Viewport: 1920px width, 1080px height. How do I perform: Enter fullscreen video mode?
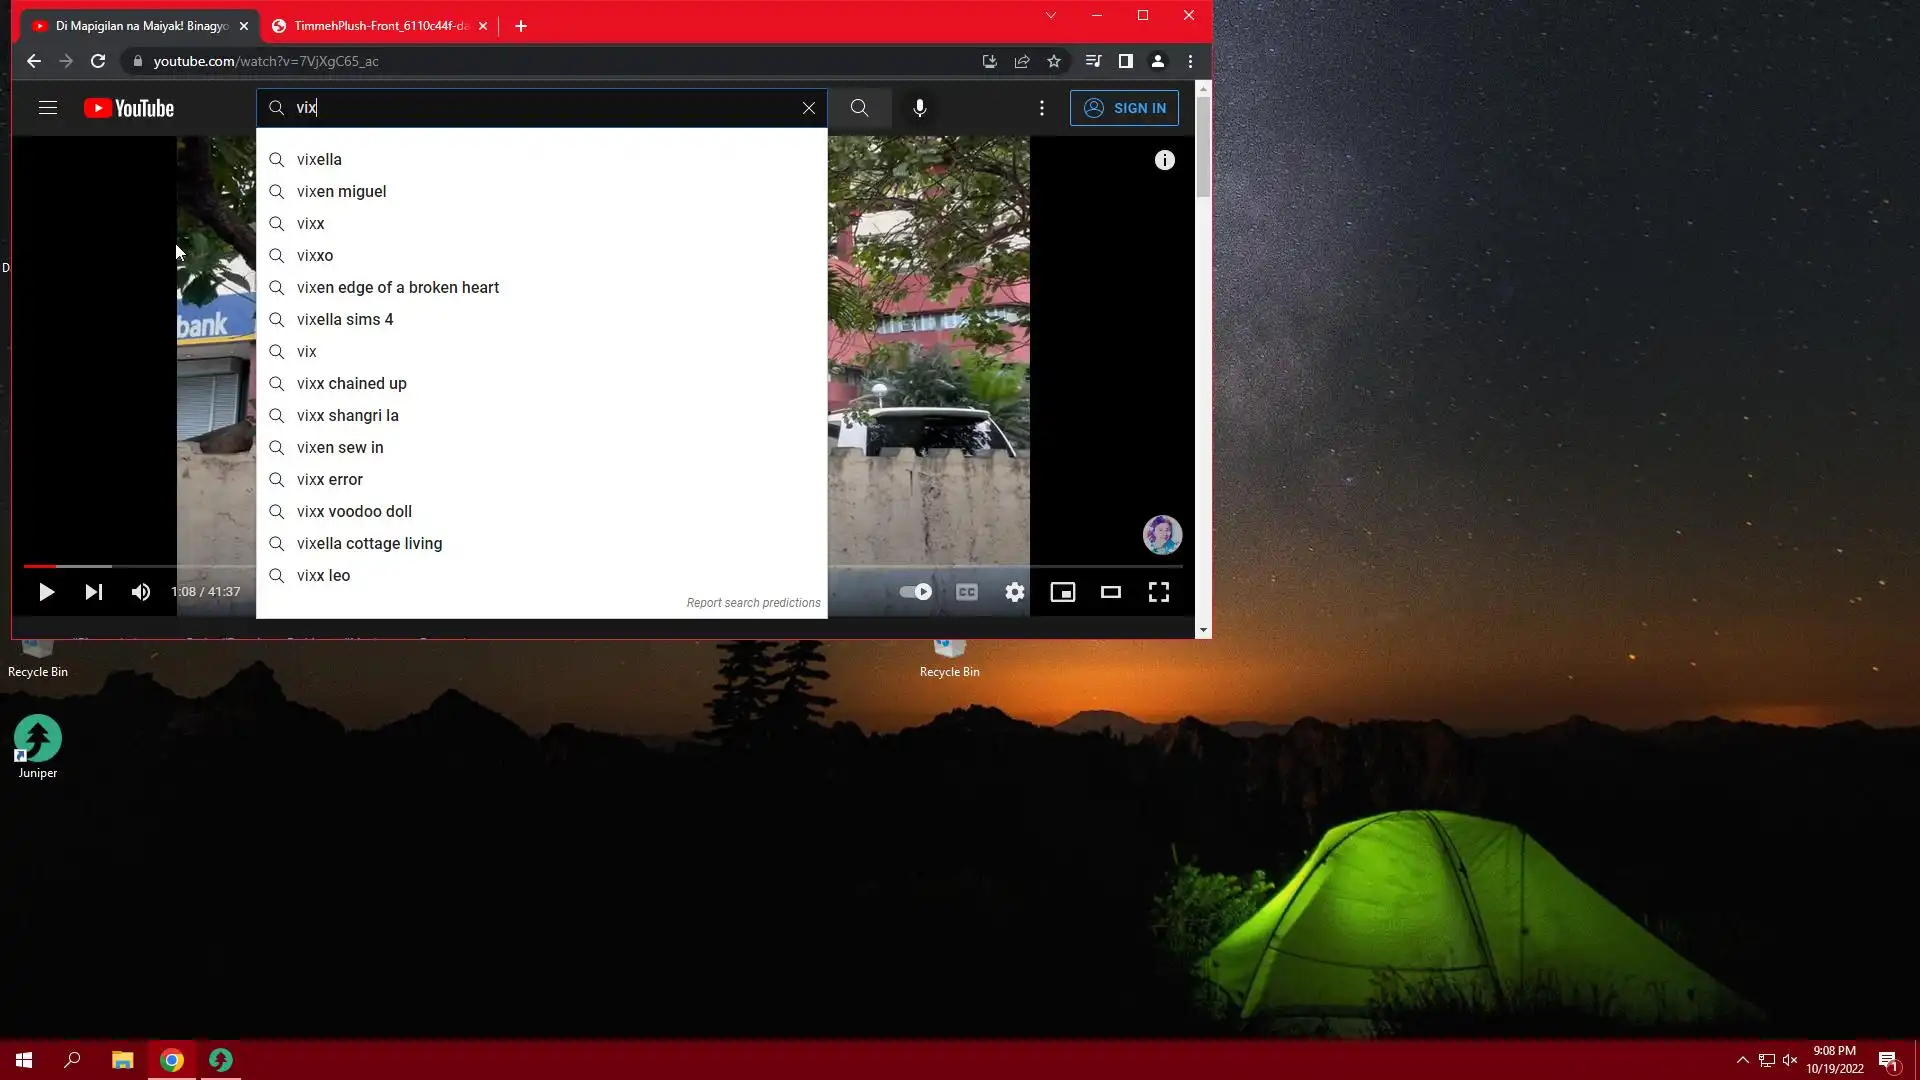1158,592
